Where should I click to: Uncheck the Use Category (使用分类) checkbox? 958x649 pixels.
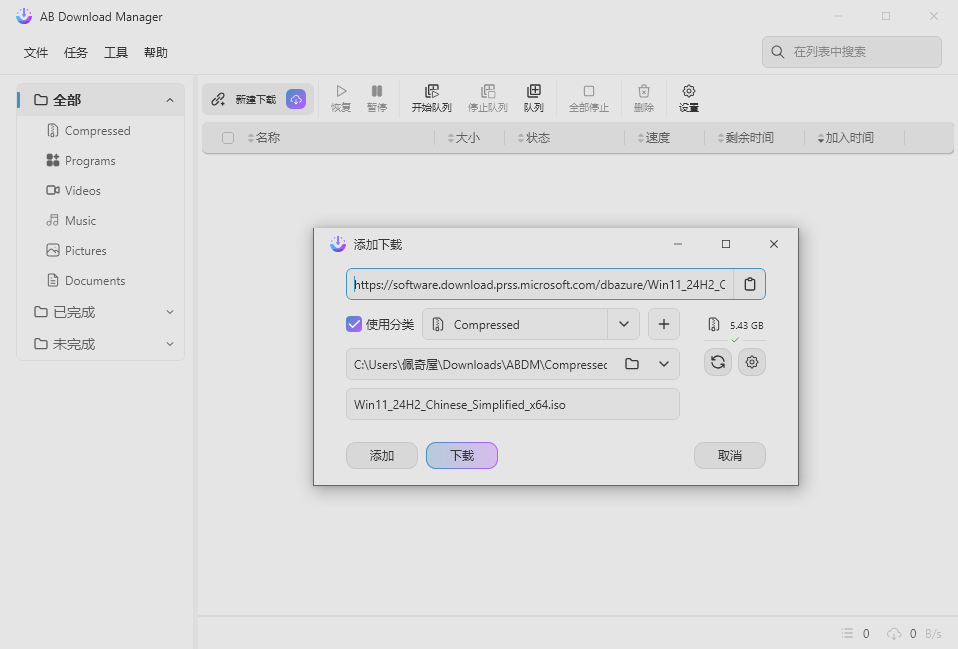[354, 324]
